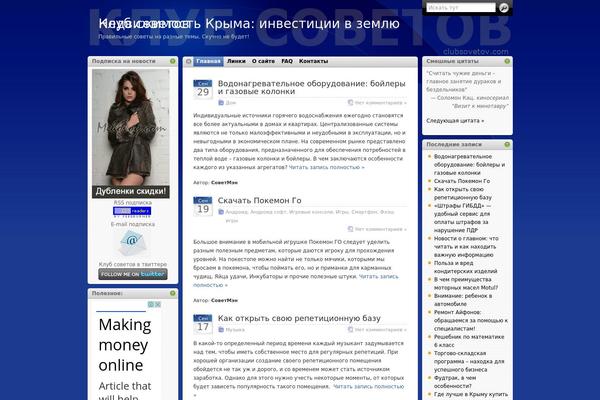Open the О сайте menu item
Viewport: 600px width, 400px height.
(x=263, y=61)
